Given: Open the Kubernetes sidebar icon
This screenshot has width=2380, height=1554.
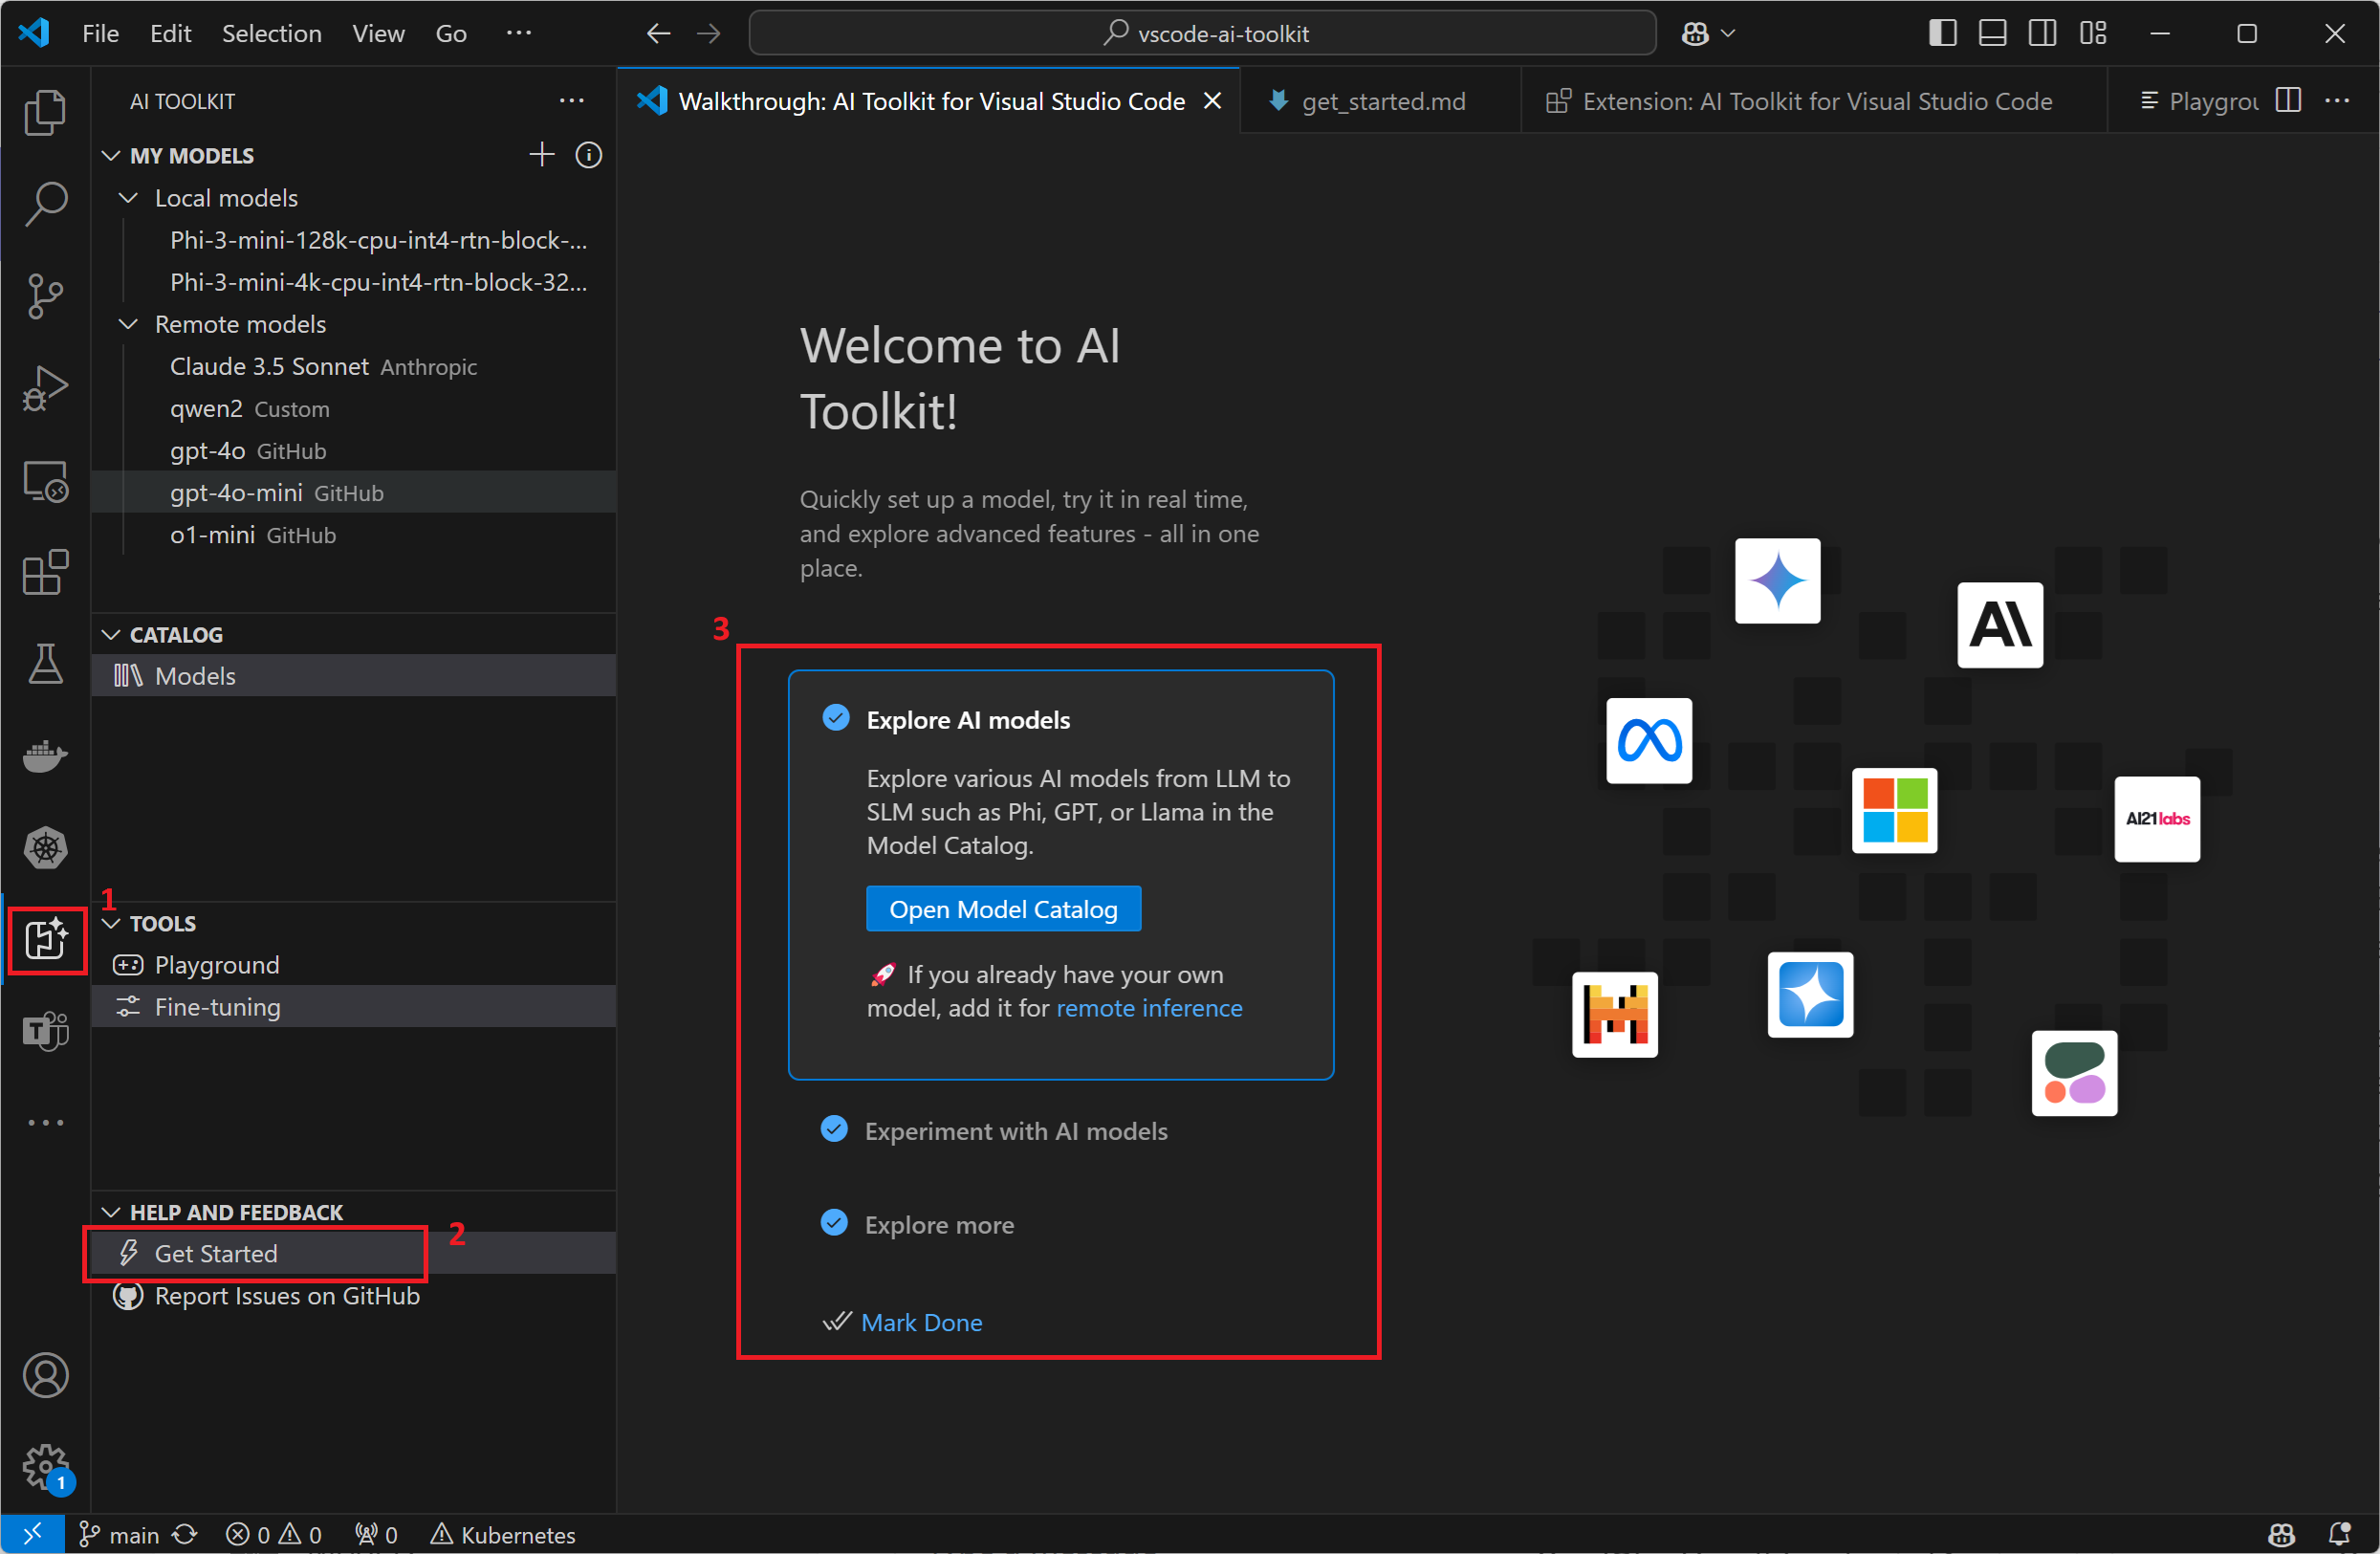Looking at the screenshot, I should (x=45, y=848).
